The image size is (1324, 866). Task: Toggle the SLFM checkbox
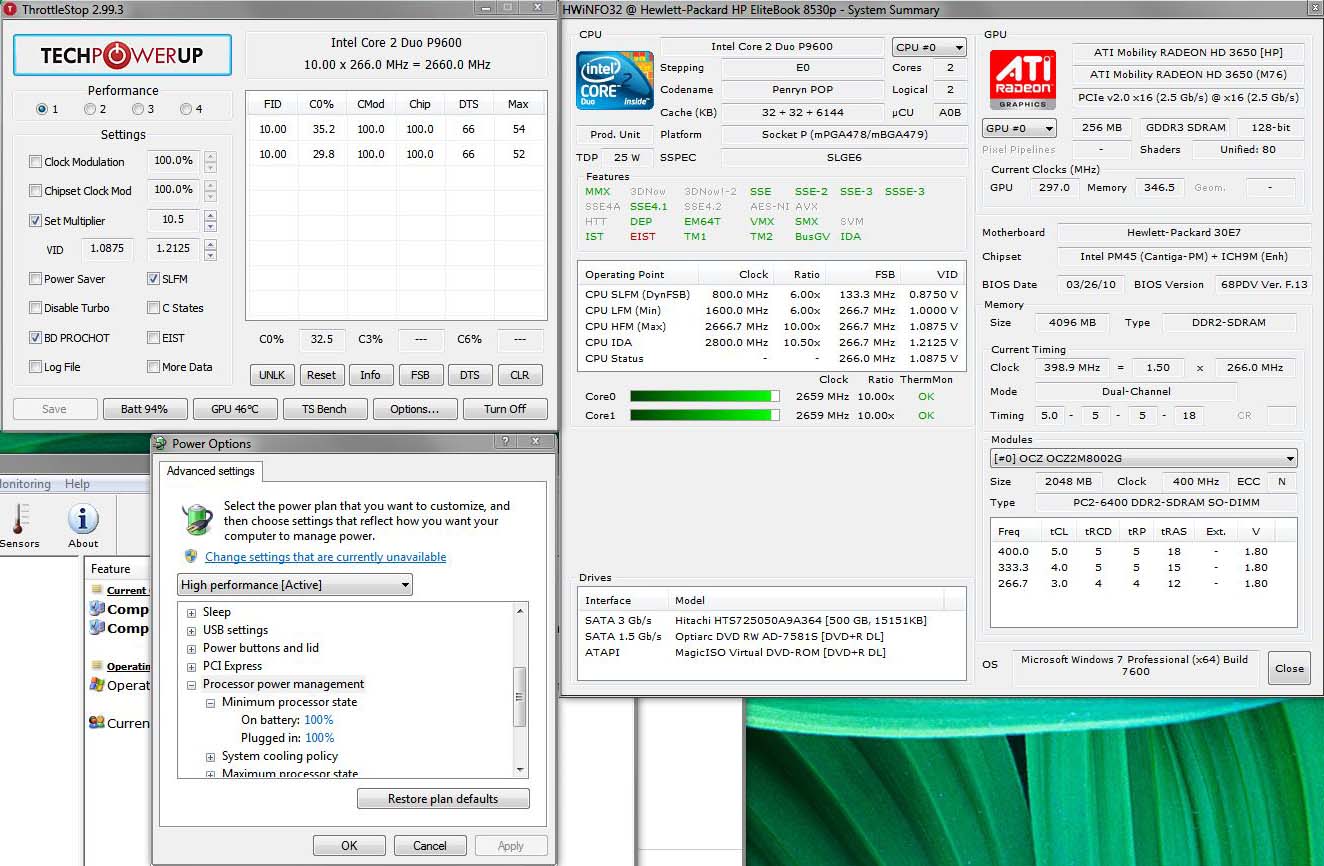tap(154, 279)
